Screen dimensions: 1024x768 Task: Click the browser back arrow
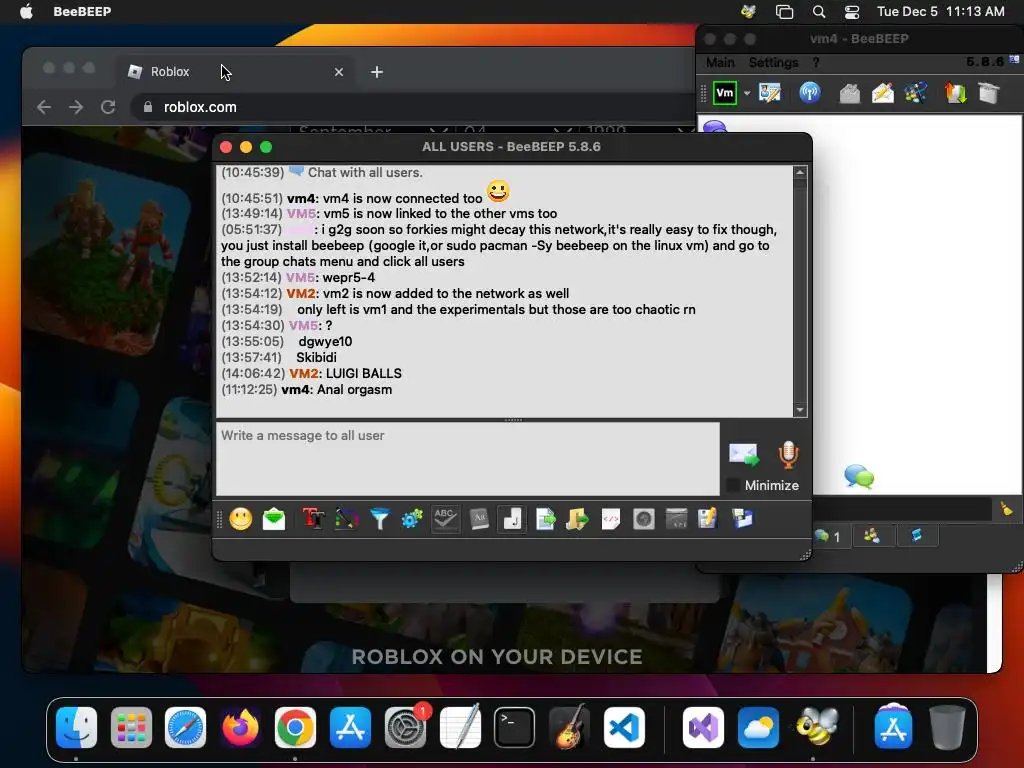44,107
